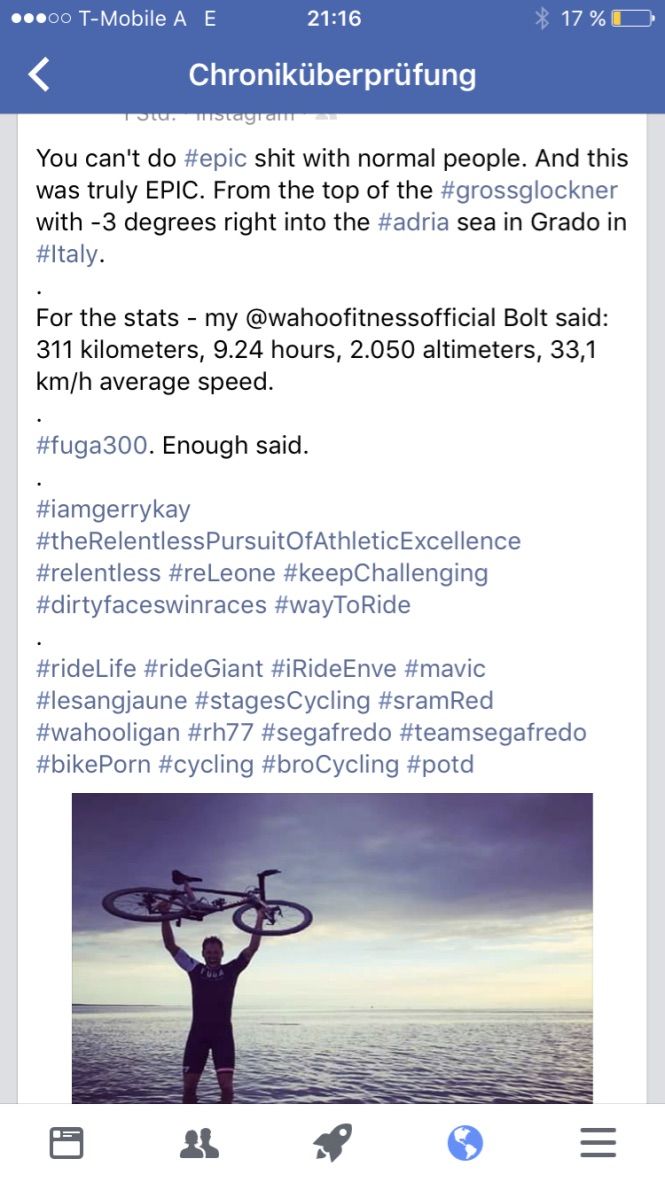
Task: Open the #dirtyfaceswinraces hashtag
Action: [151, 605]
